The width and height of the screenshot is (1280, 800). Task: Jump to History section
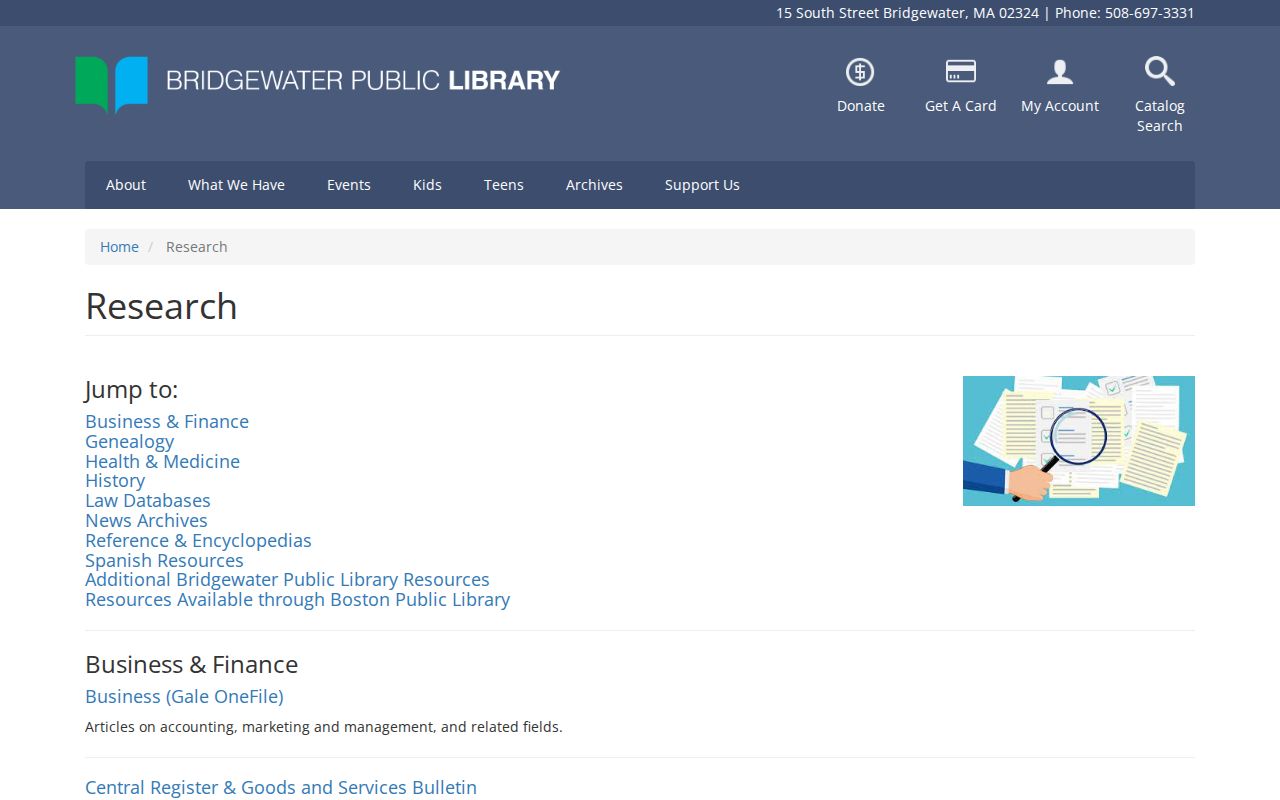tap(115, 481)
